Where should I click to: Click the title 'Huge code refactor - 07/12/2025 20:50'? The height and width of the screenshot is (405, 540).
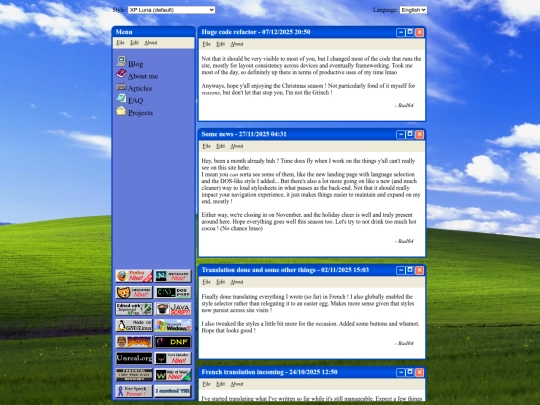tap(256, 32)
